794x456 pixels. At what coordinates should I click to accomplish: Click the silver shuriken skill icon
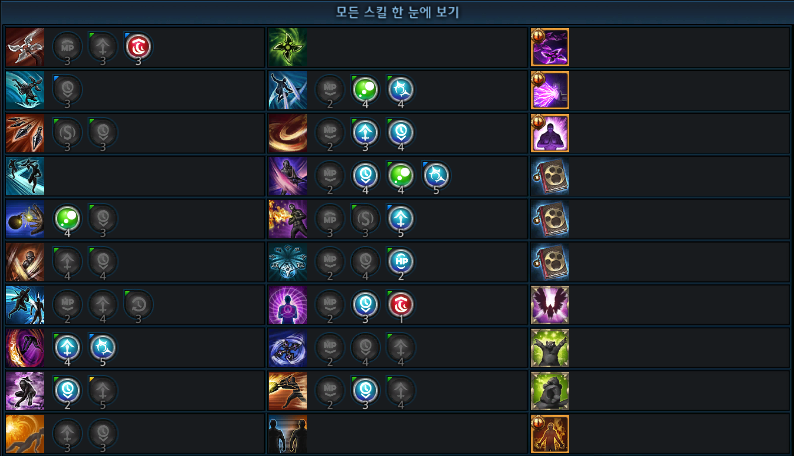coord(25,47)
